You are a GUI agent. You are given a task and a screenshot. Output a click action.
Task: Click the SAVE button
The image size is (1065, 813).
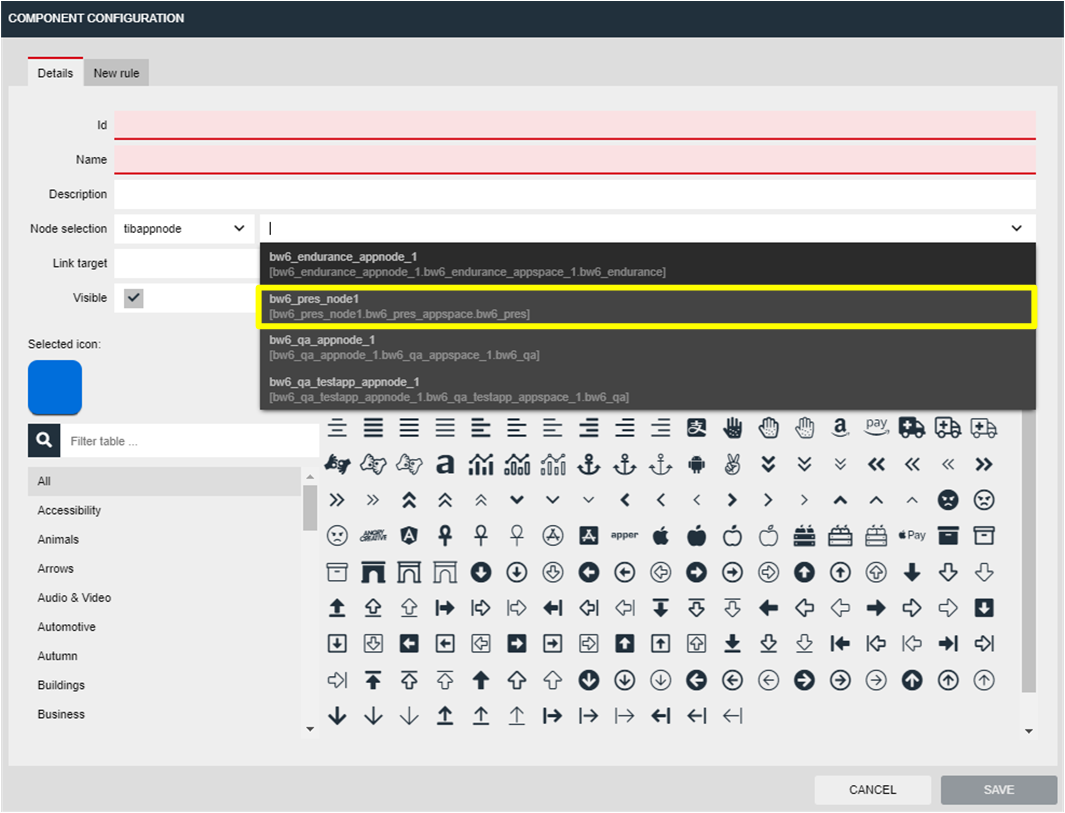998,789
